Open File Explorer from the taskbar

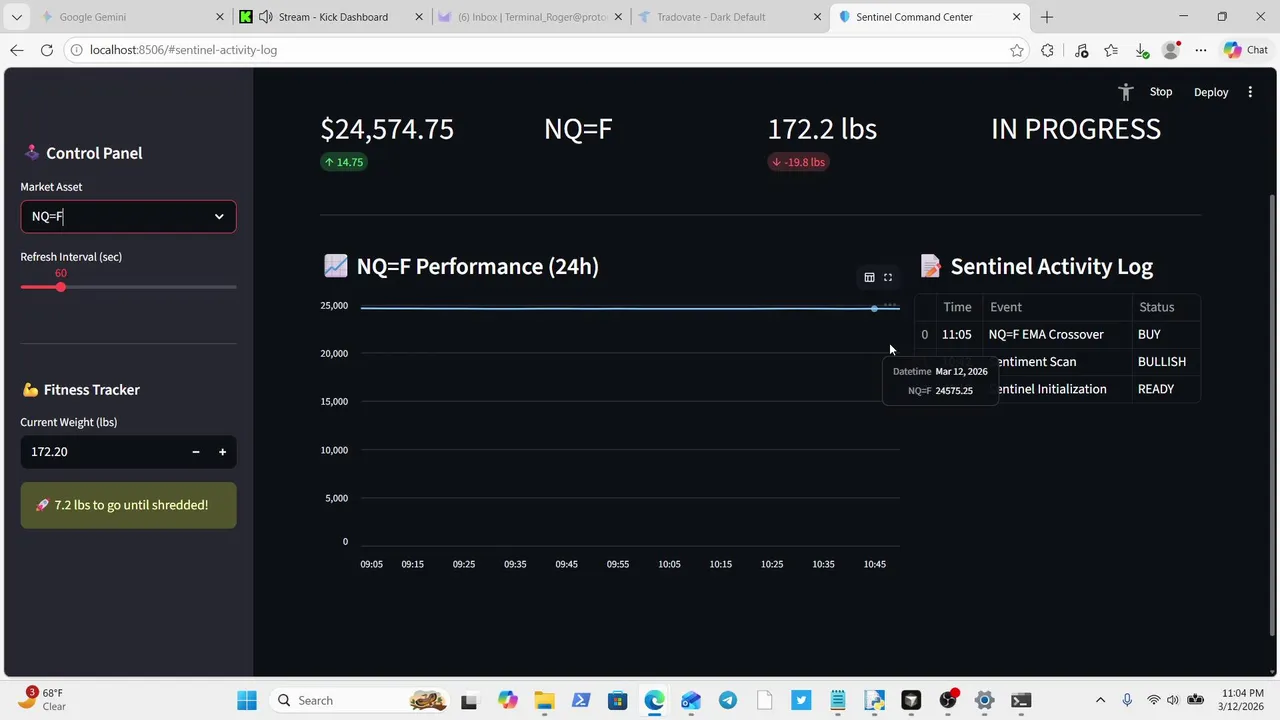coord(544,700)
